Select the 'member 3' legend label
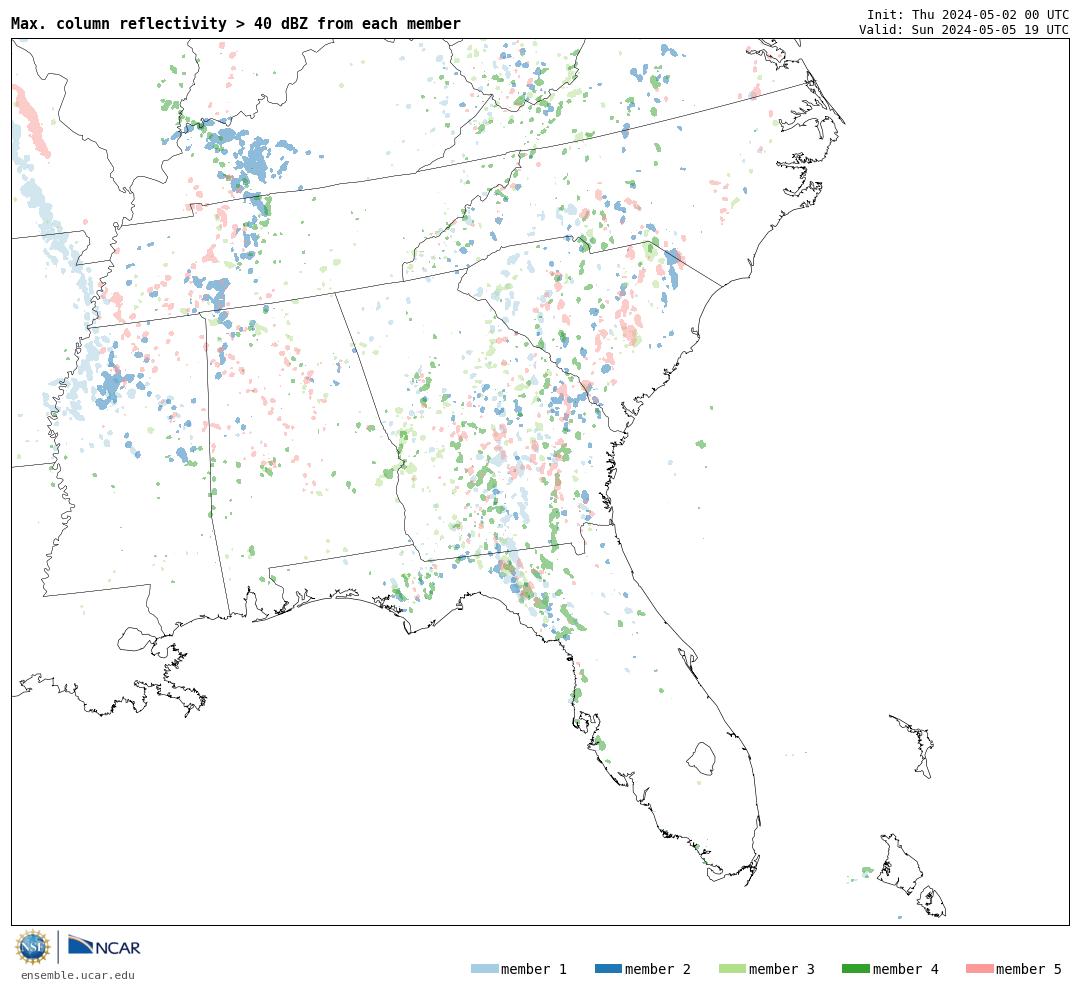1080x988 pixels. [x=782, y=969]
